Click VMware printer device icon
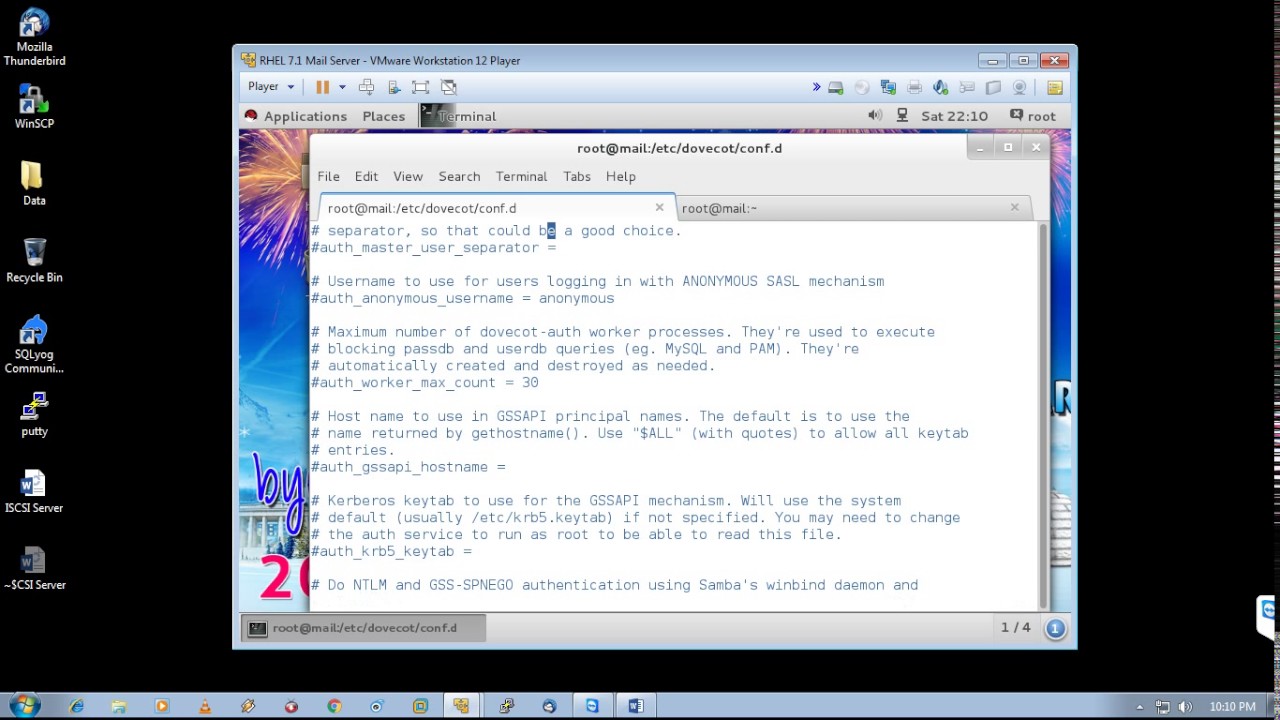The width and height of the screenshot is (1280, 720). point(914,87)
